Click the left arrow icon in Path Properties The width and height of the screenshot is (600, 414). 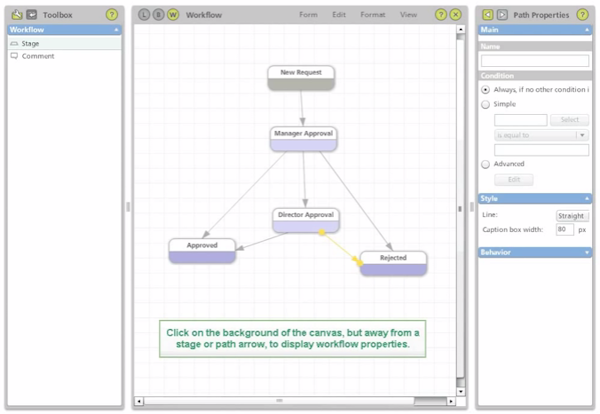[488, 15]
